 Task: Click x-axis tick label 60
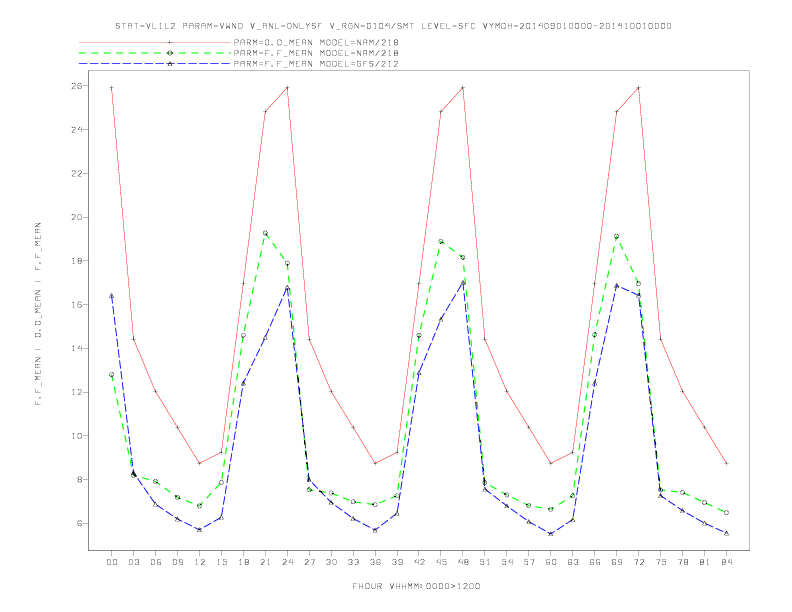[x=551, y=562]
